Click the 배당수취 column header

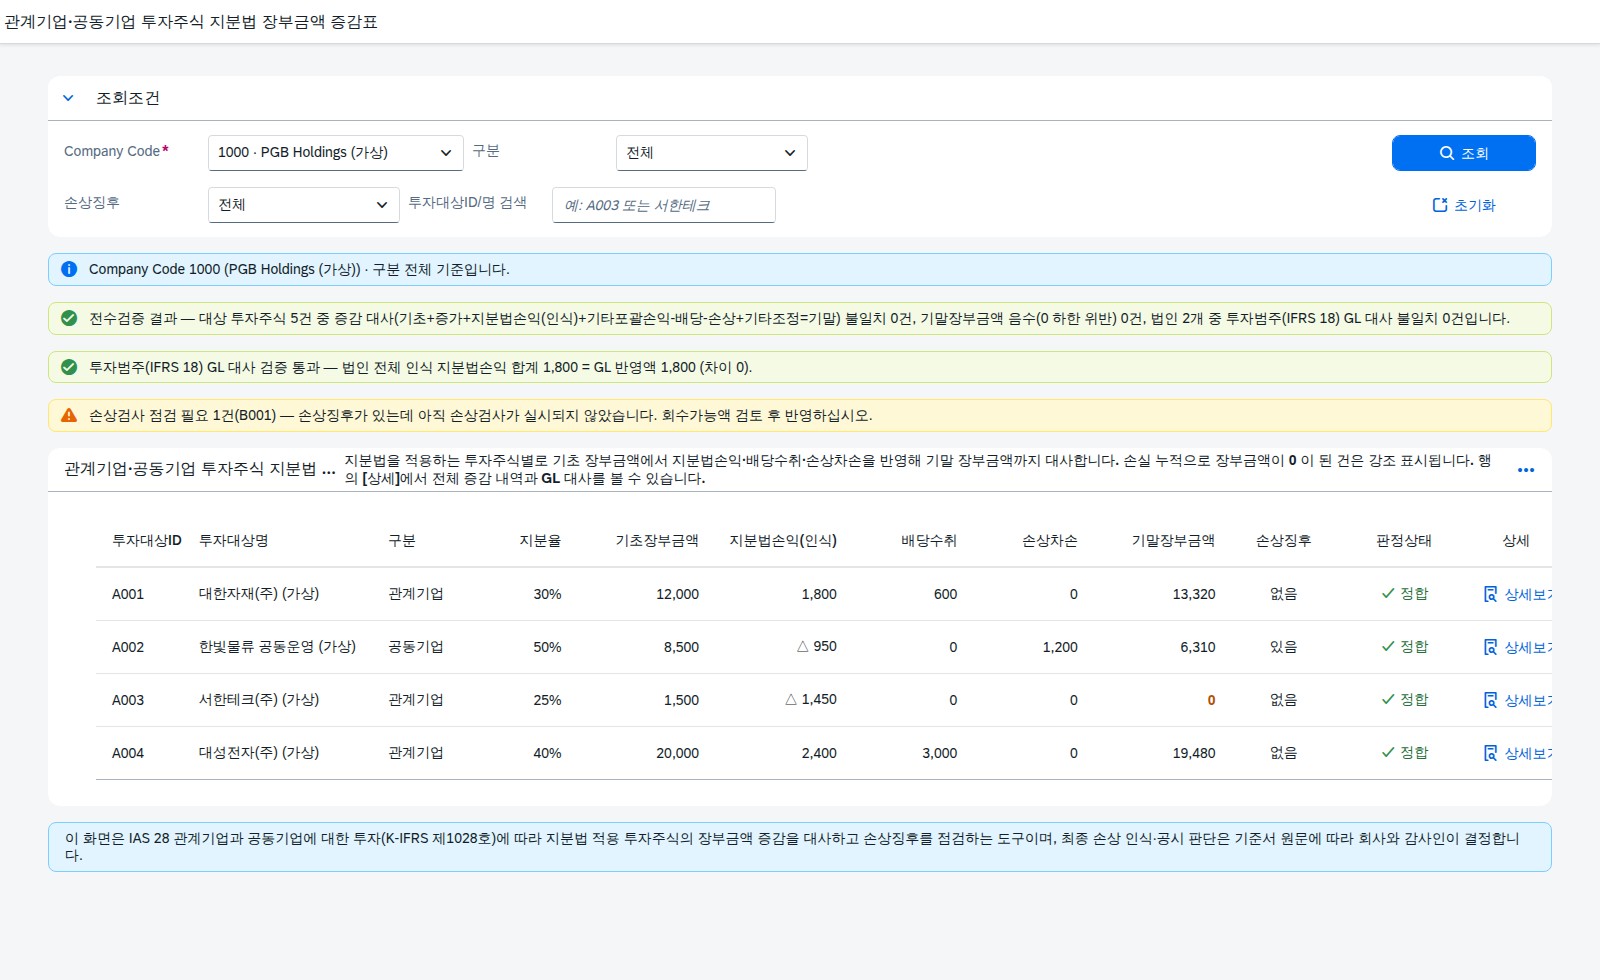pos(929,541)
